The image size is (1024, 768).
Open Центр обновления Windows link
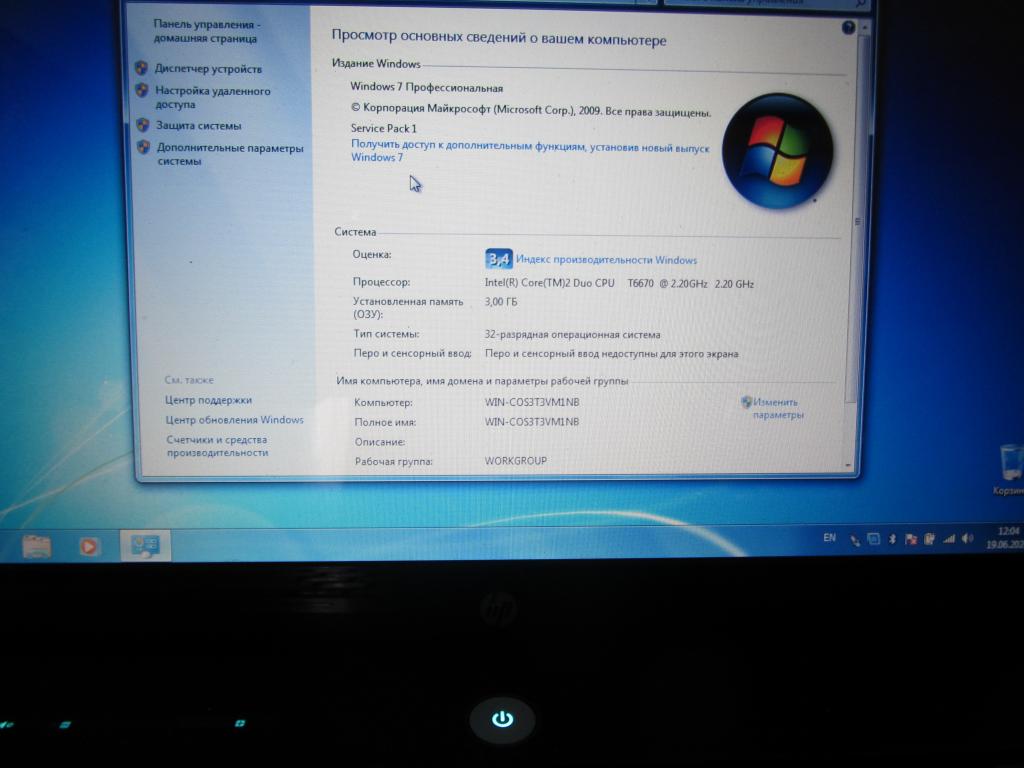234,420
